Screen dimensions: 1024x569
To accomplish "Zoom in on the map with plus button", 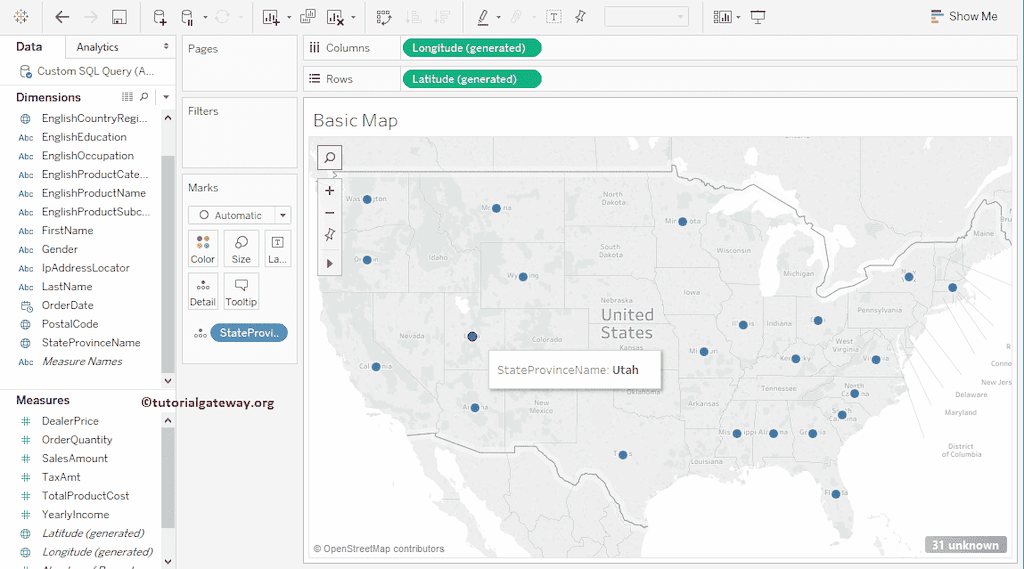I will [330, 190].
